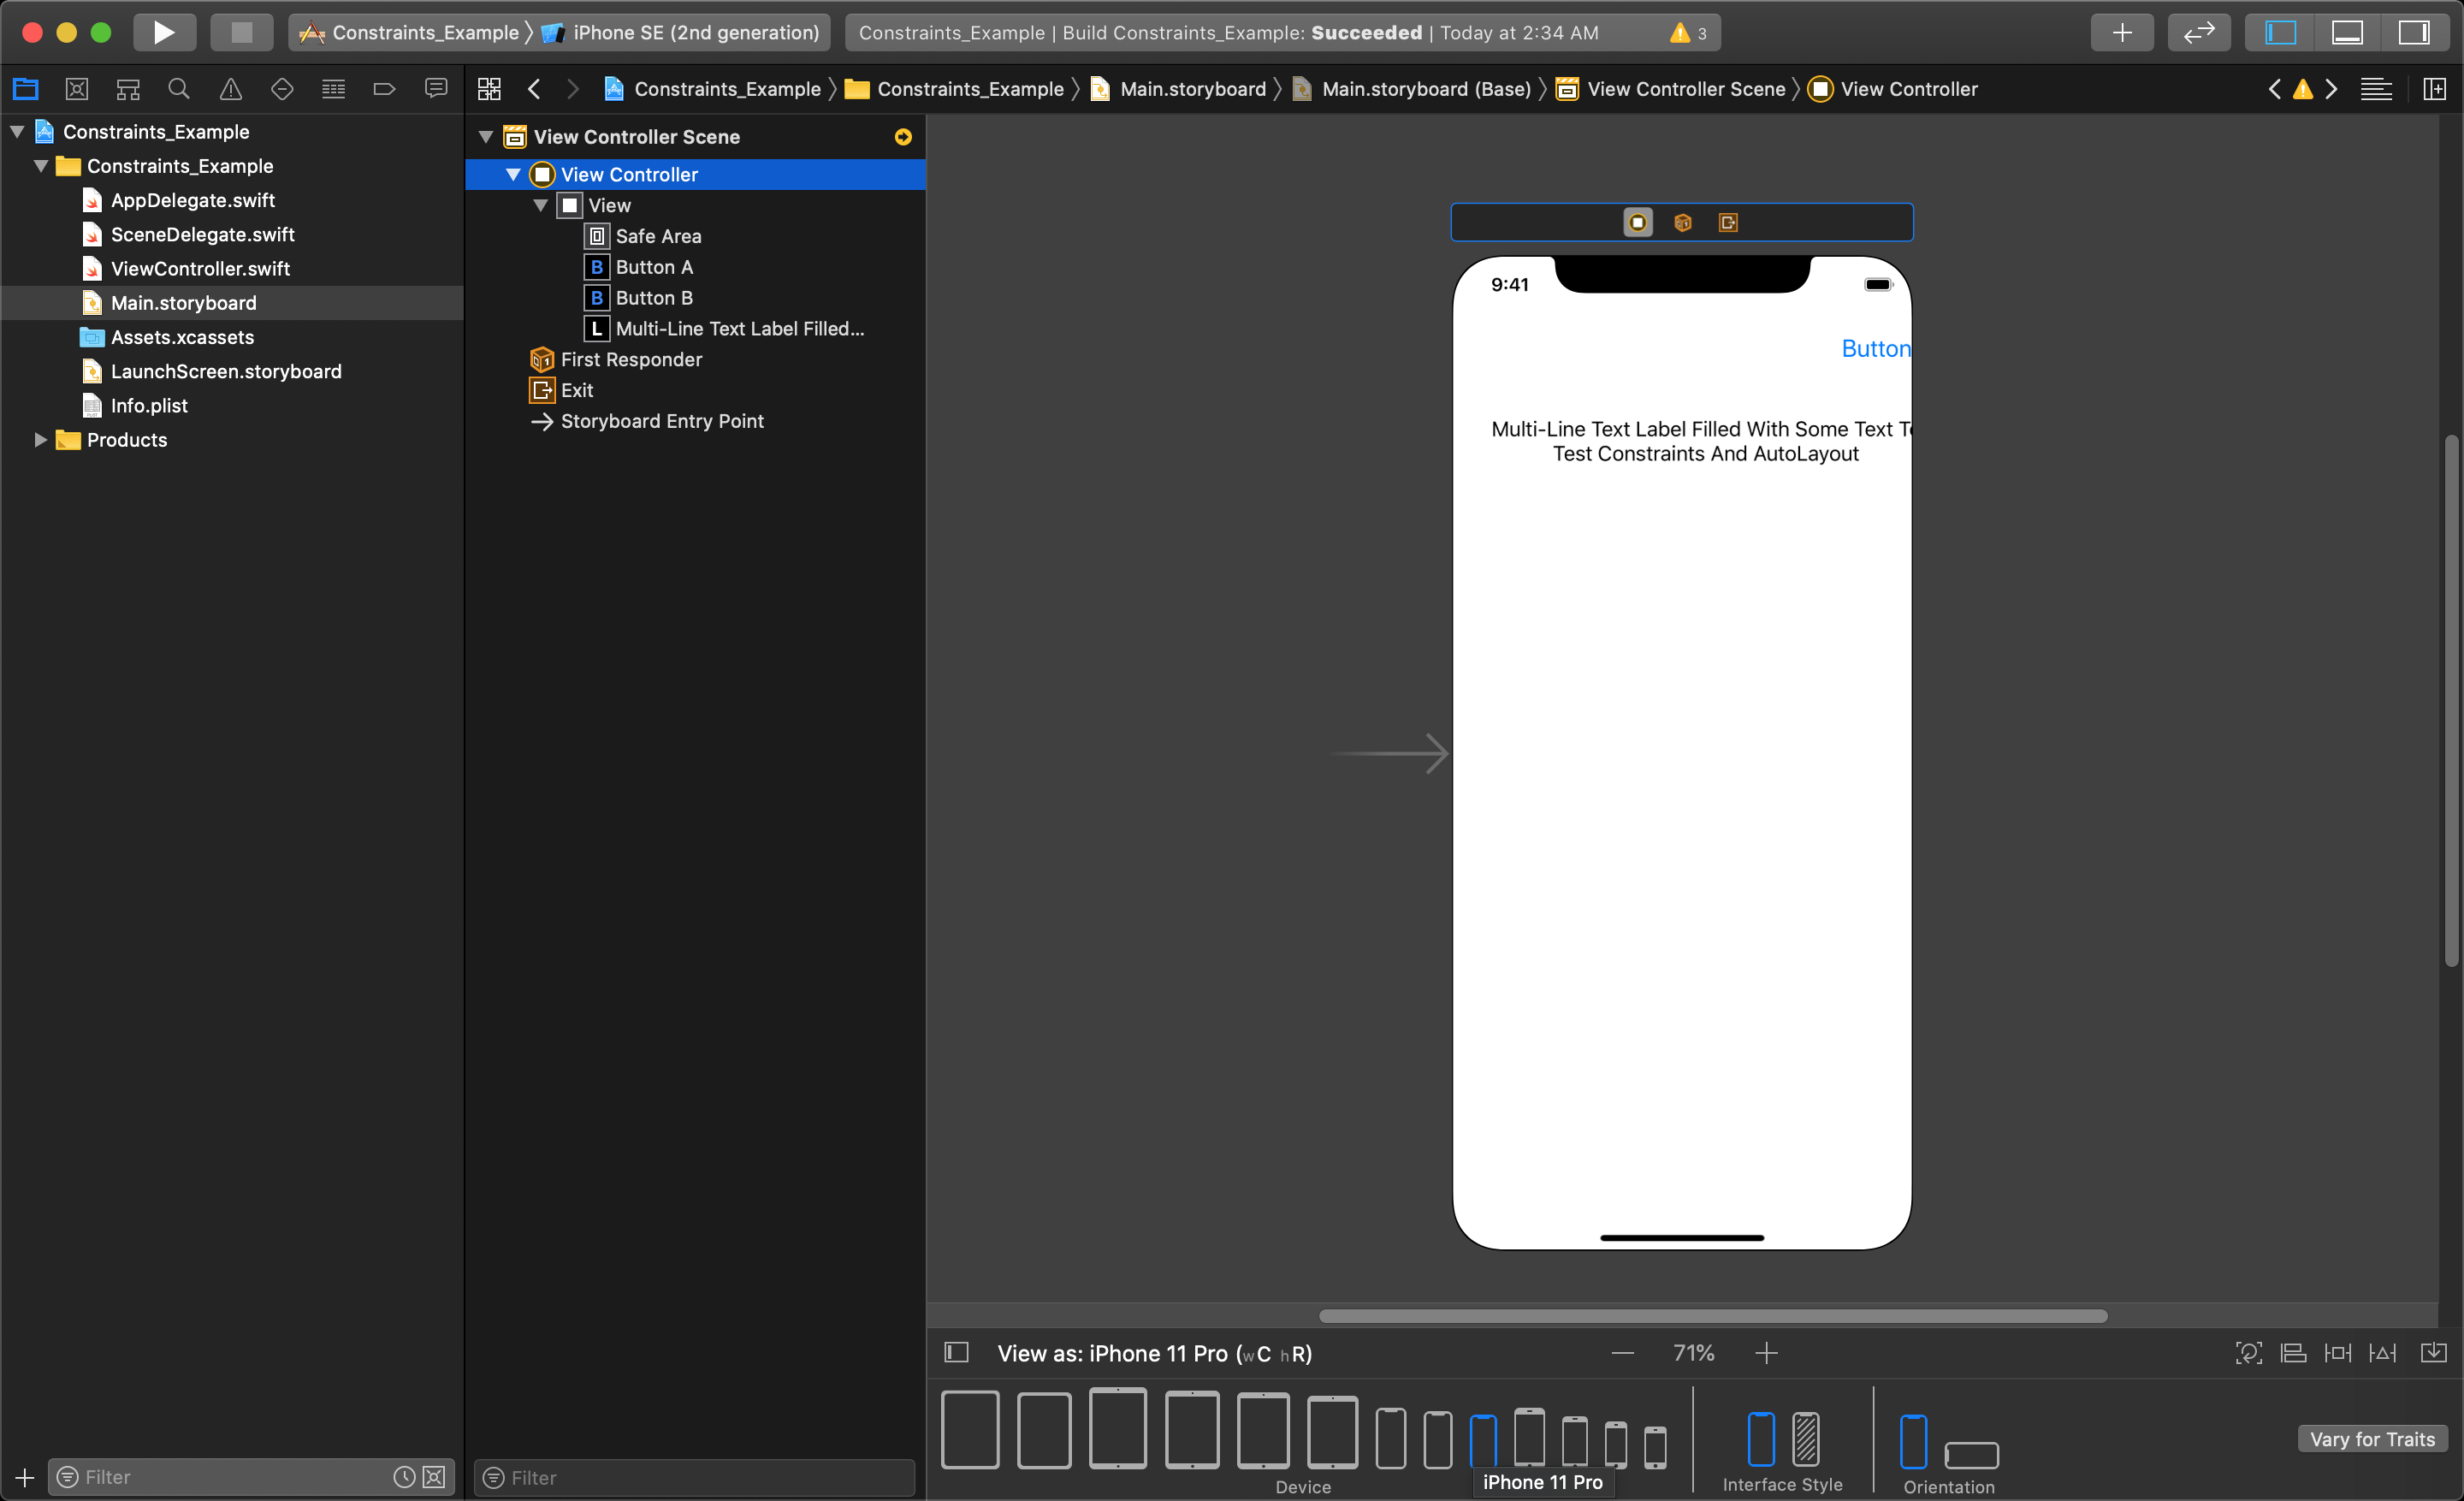Select Button A in document outline

click(x=653, y=265)
